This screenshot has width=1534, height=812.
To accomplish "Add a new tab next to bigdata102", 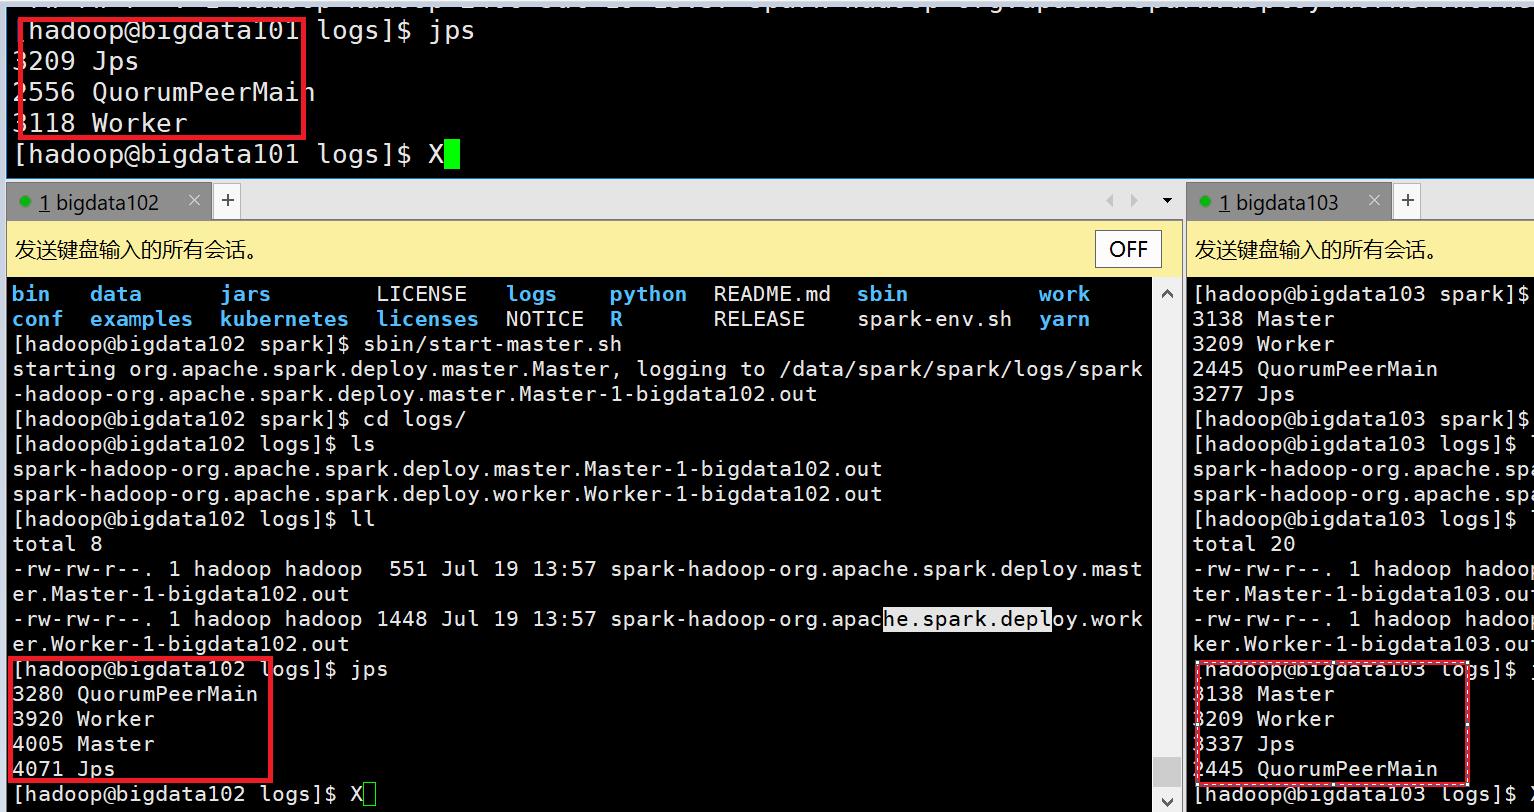I will click(228, 201).
